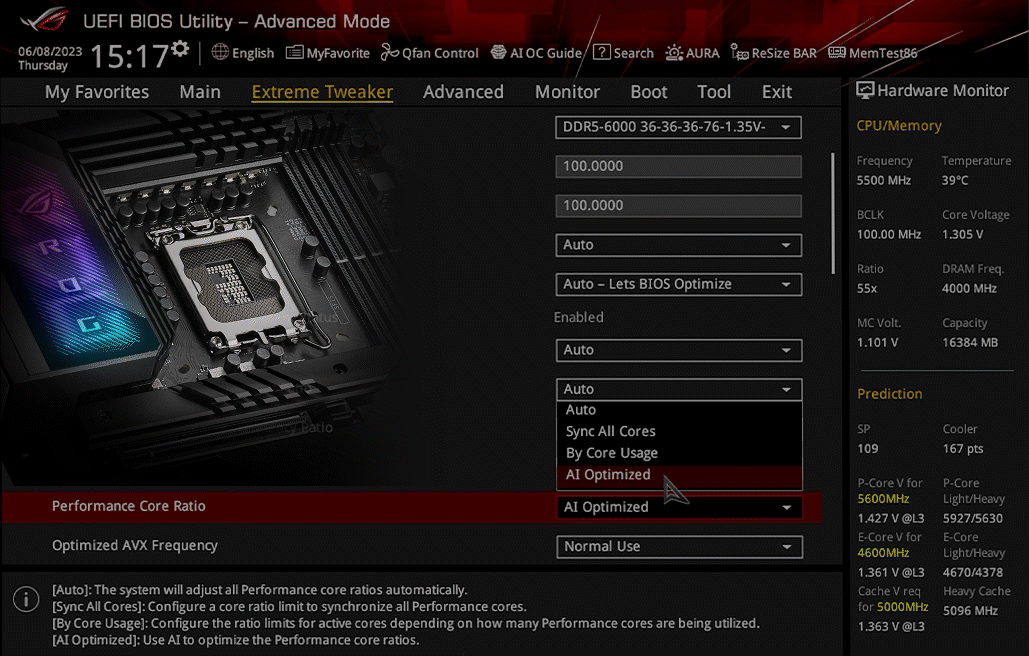This screenshot has height=656, width=1029.
Task: Open AI OC Guide icon
Action: click(x=499, y=52)
